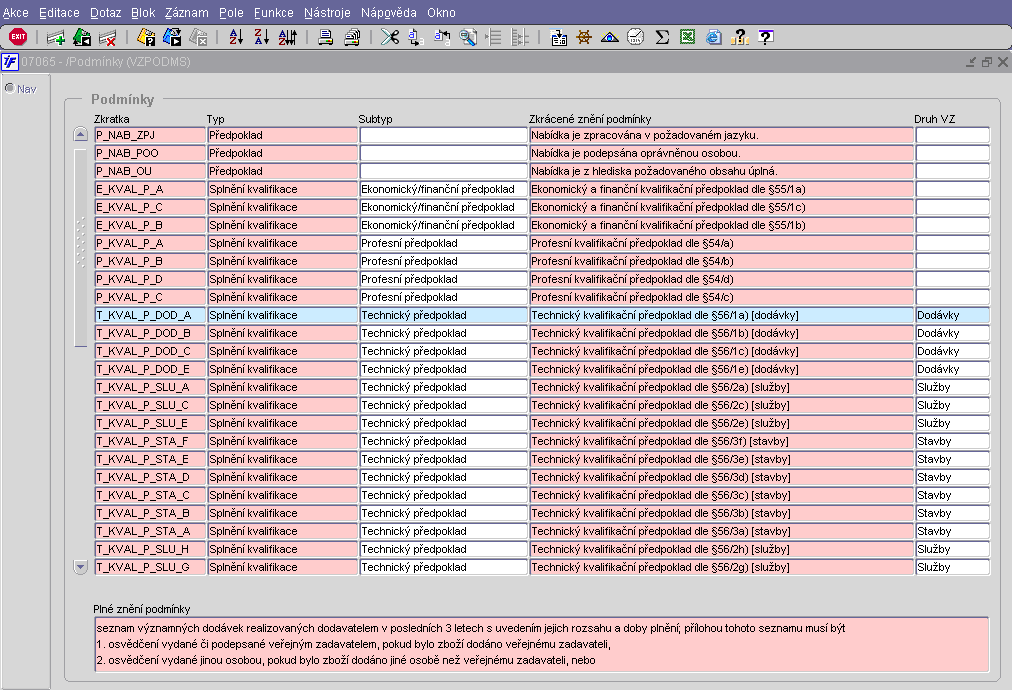Select the T_KVAL_P_DOD_B Zkratka cell
This screenshot has height=690, width=1012.
pyautogui.click(x=150, y=334)
